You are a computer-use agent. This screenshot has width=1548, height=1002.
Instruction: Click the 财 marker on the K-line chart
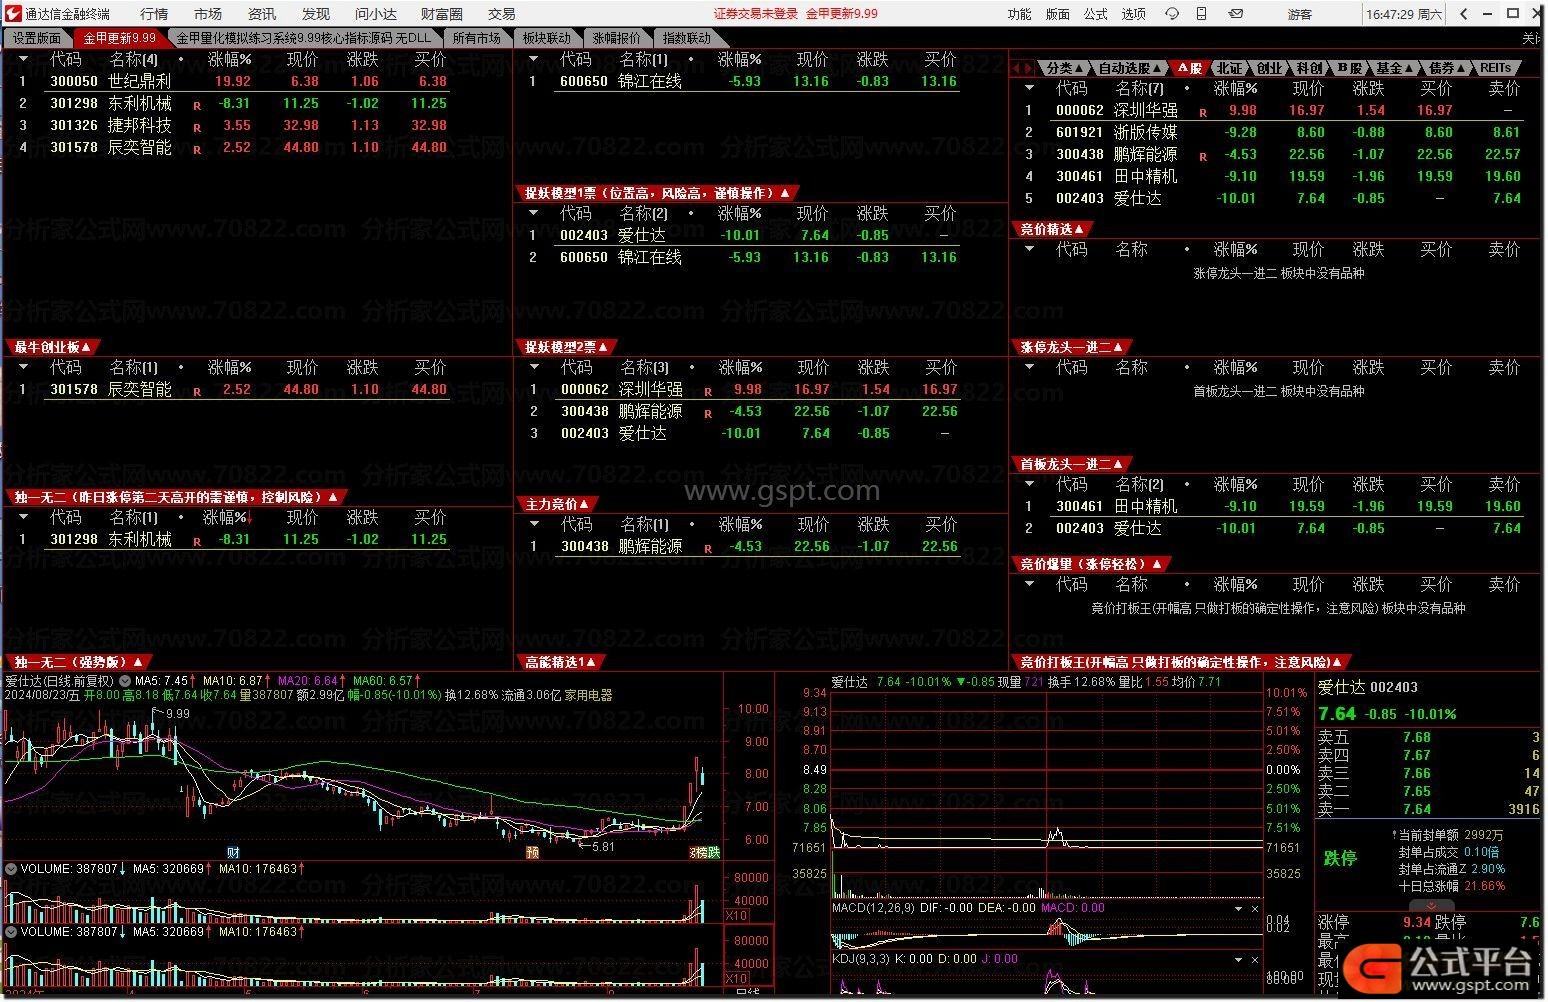click(x=232, y=852)
